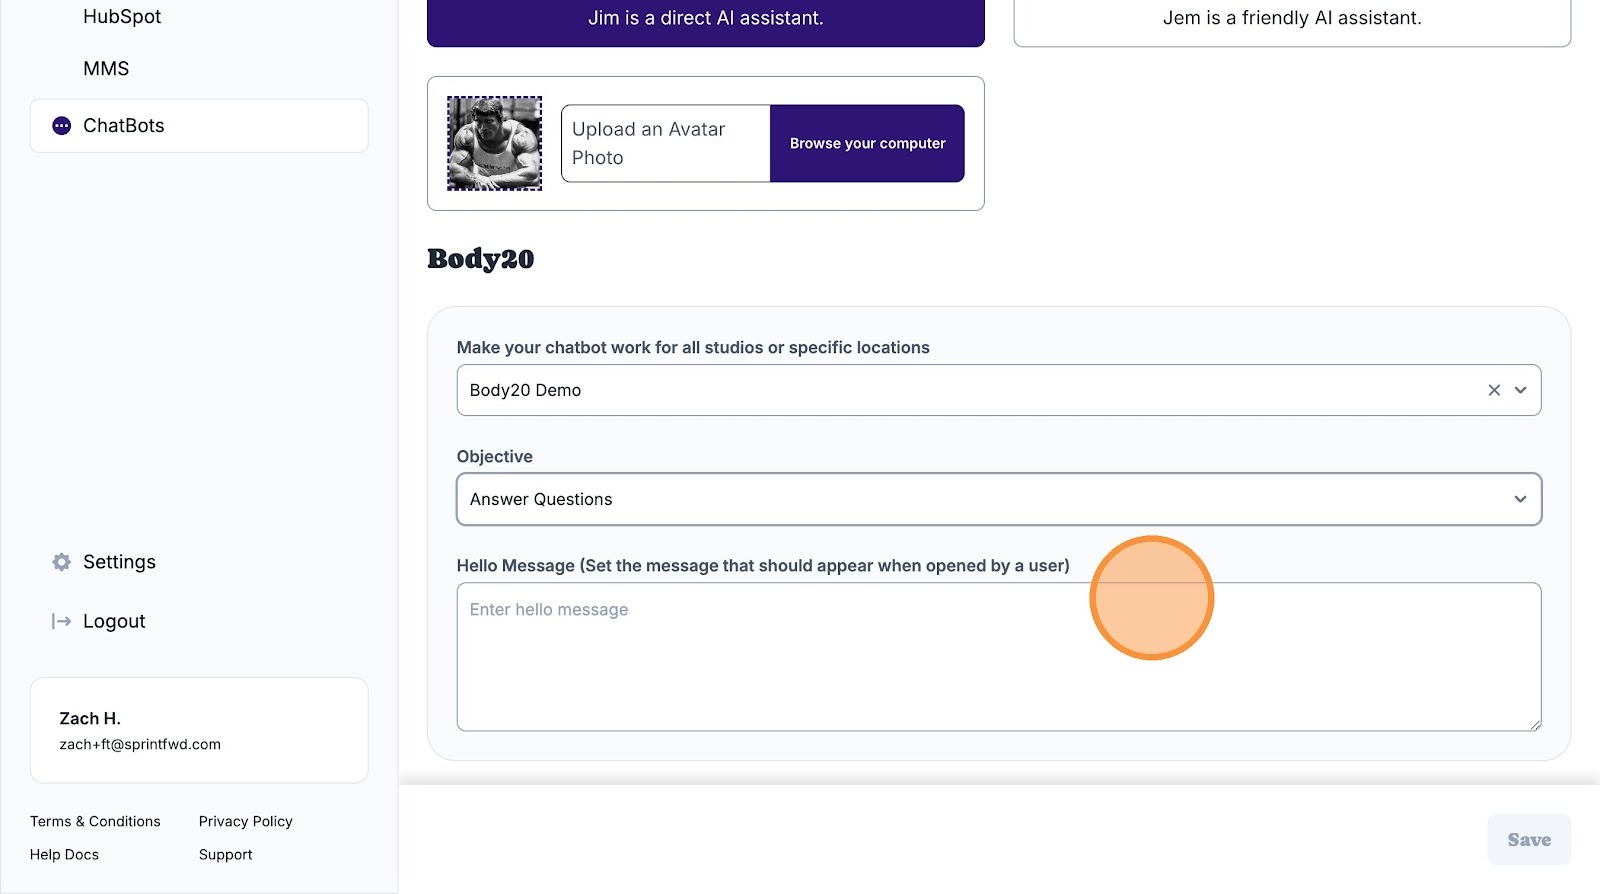1600x894 pixels.
Task: Open the Support link
Action: pos(226,854)
